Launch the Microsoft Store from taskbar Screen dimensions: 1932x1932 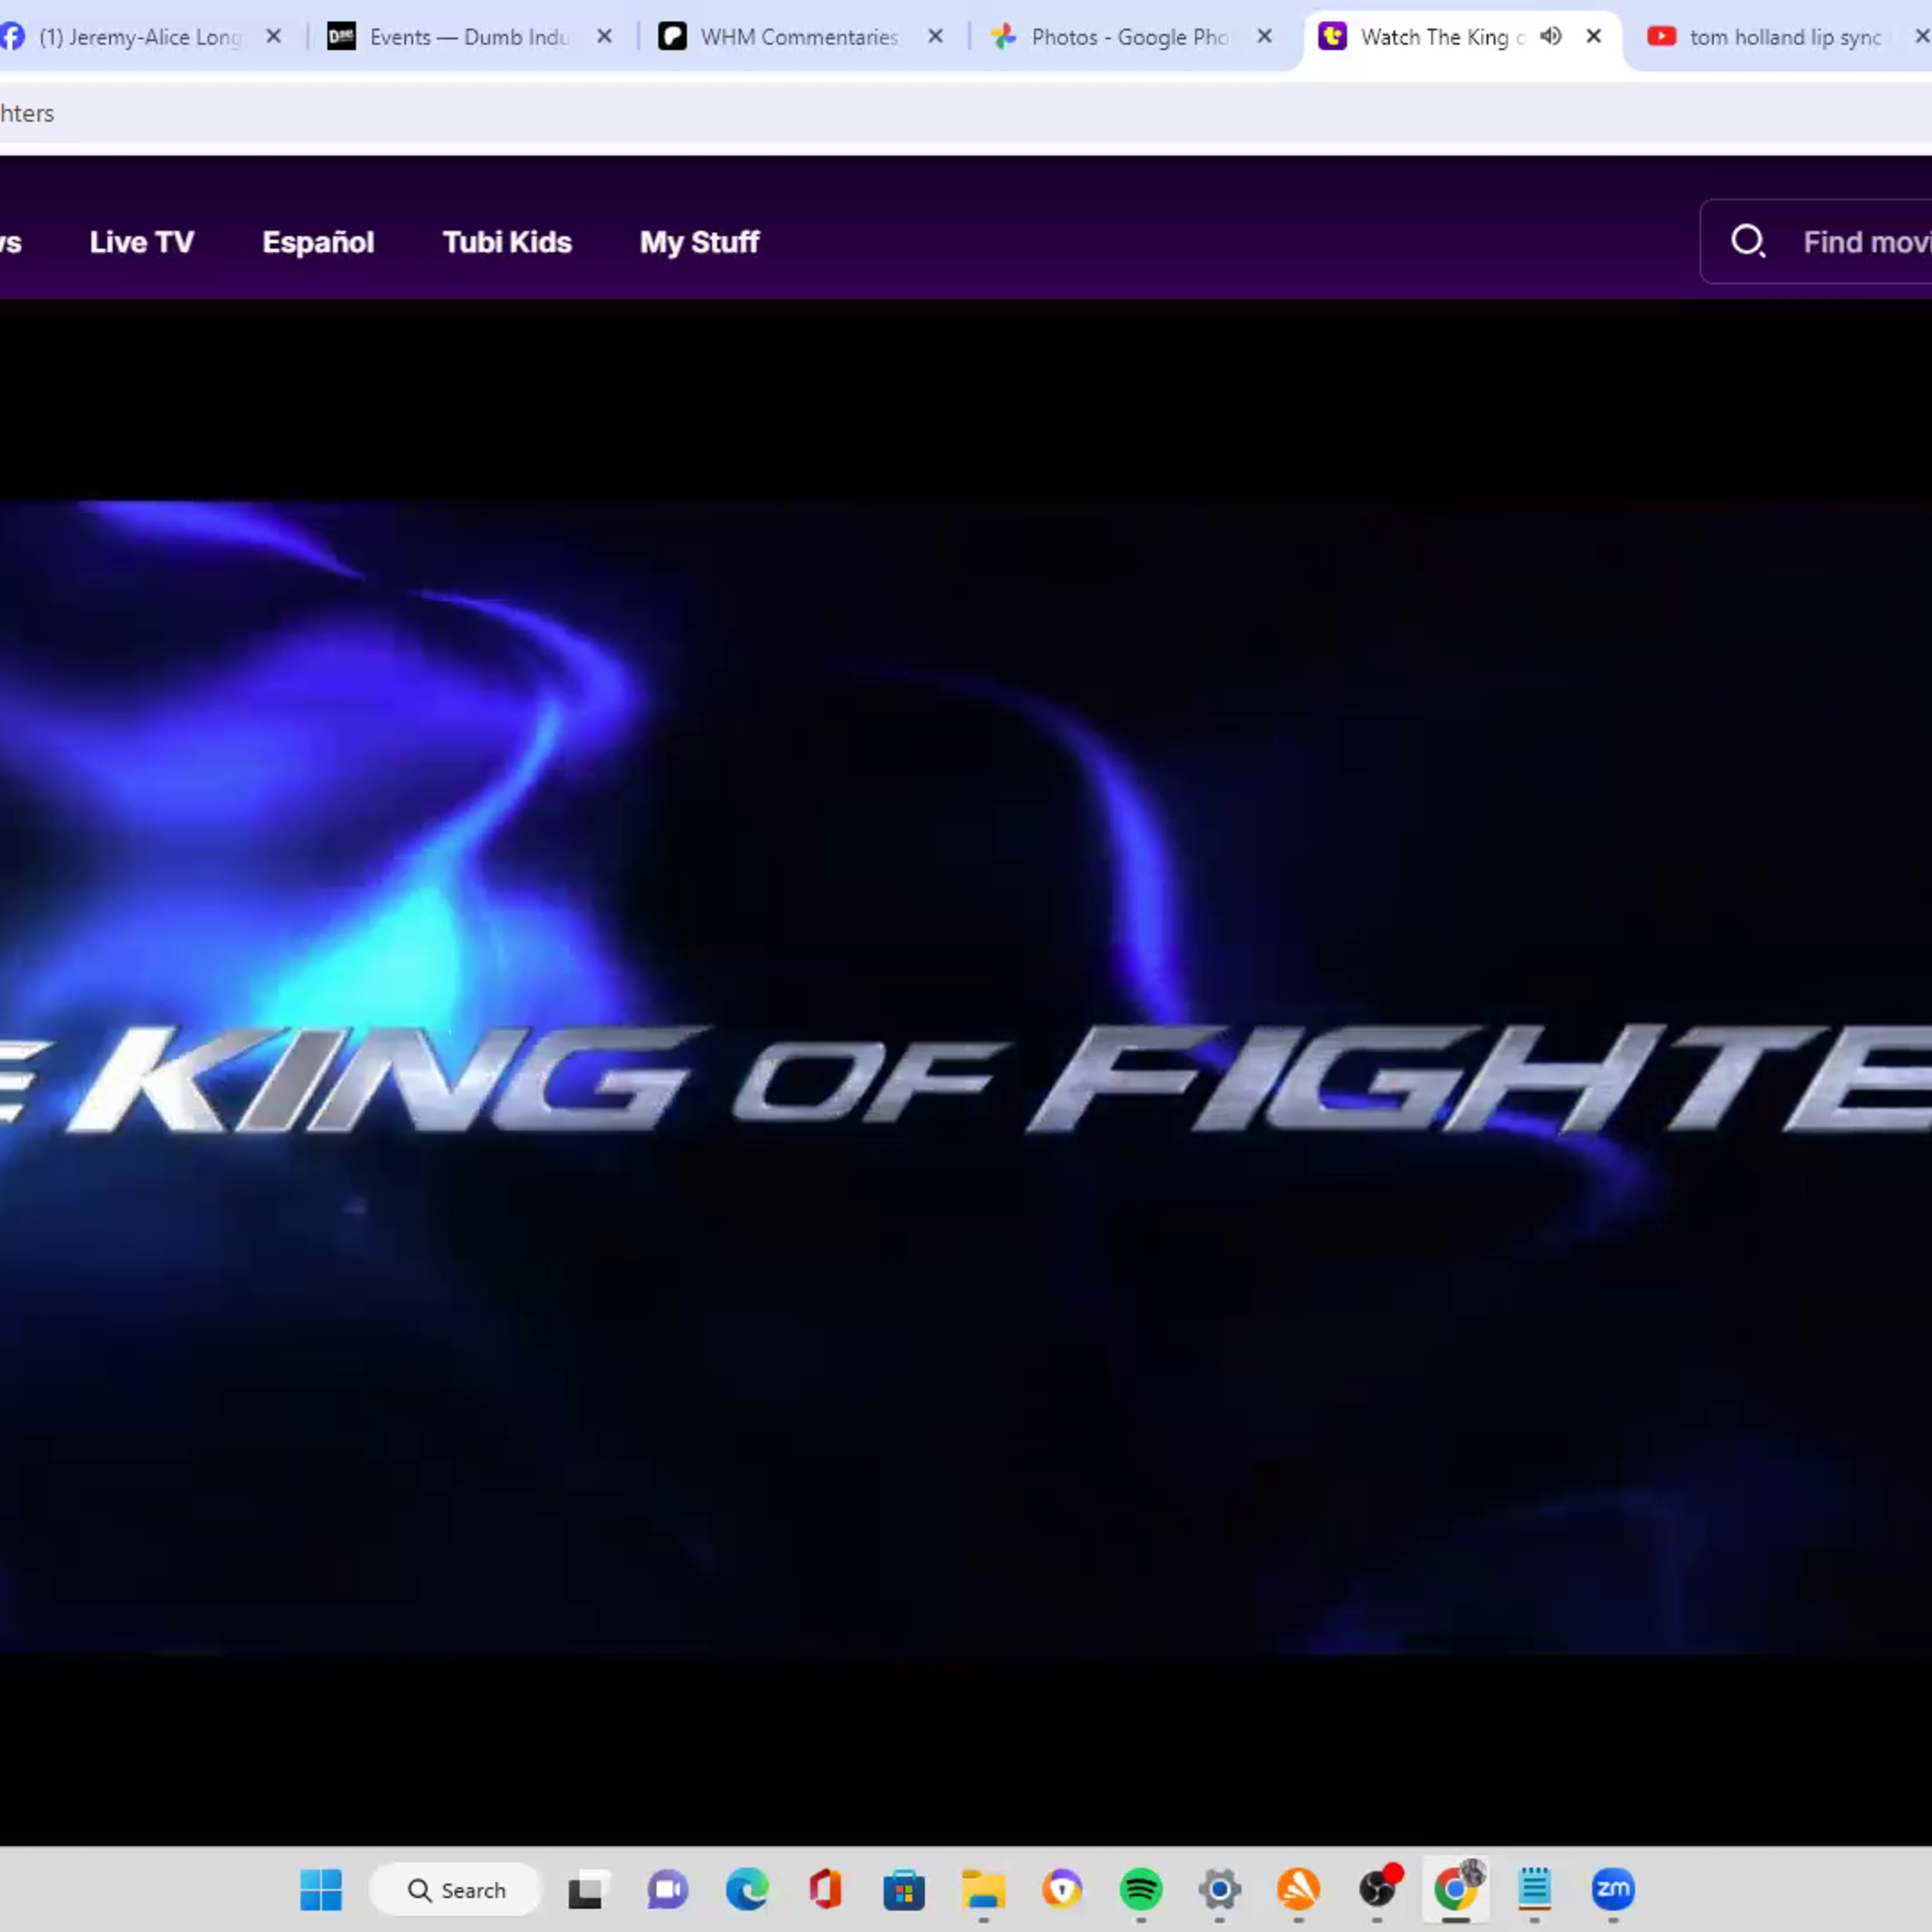(x=904, y=1889)
